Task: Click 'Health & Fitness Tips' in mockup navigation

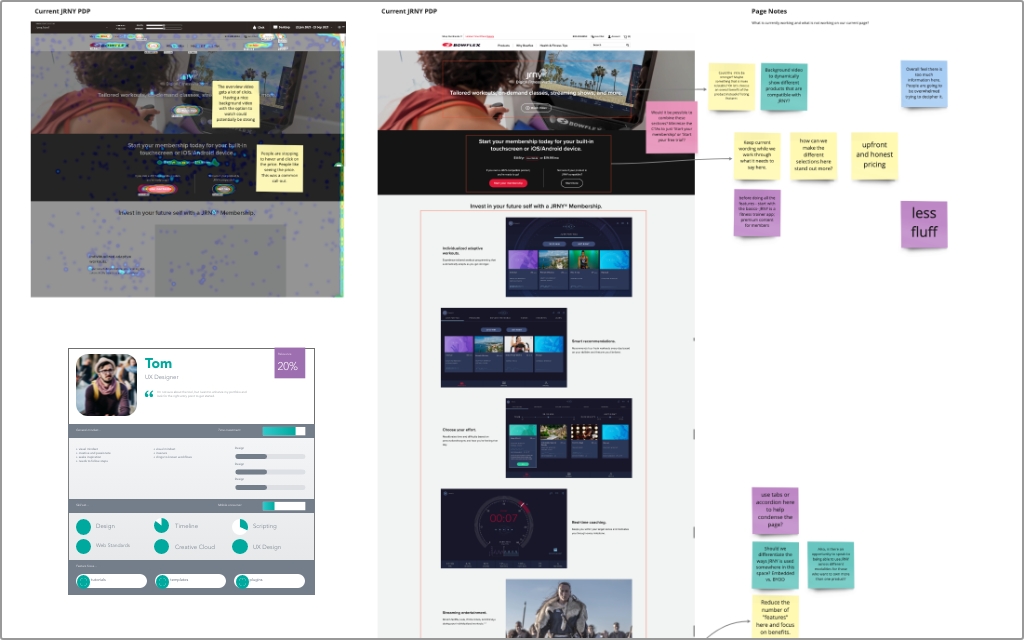Action: [x=553, y=46]
